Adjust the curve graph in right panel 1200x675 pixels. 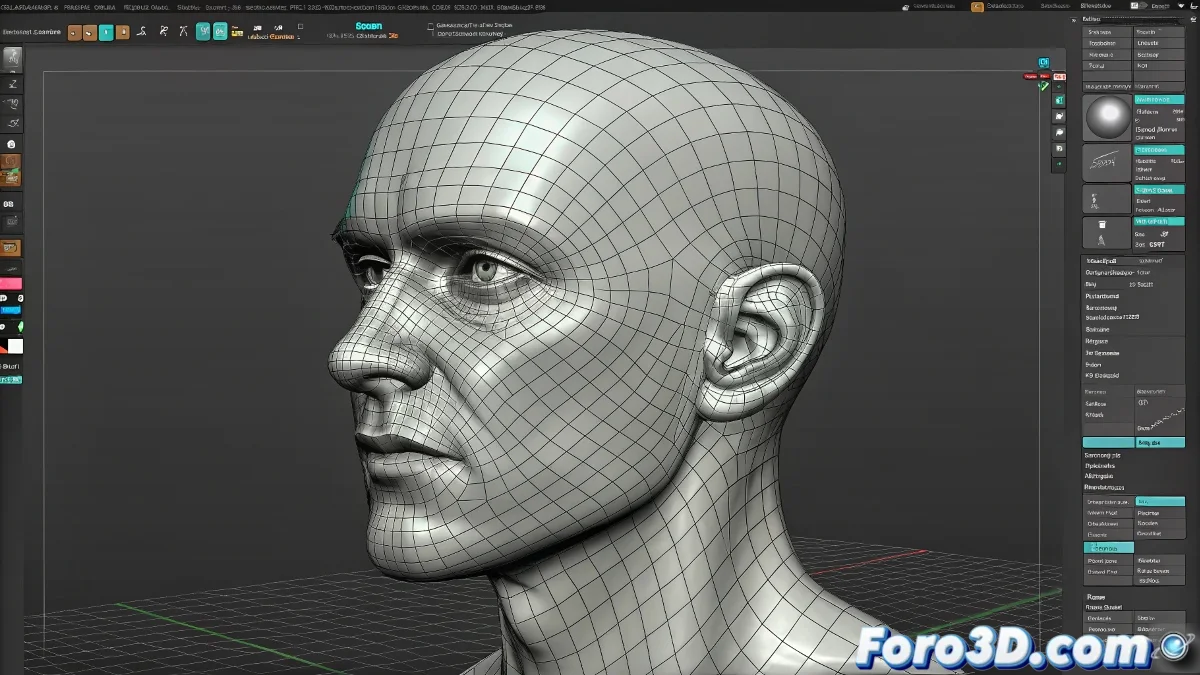click(x=1160, y=415)
